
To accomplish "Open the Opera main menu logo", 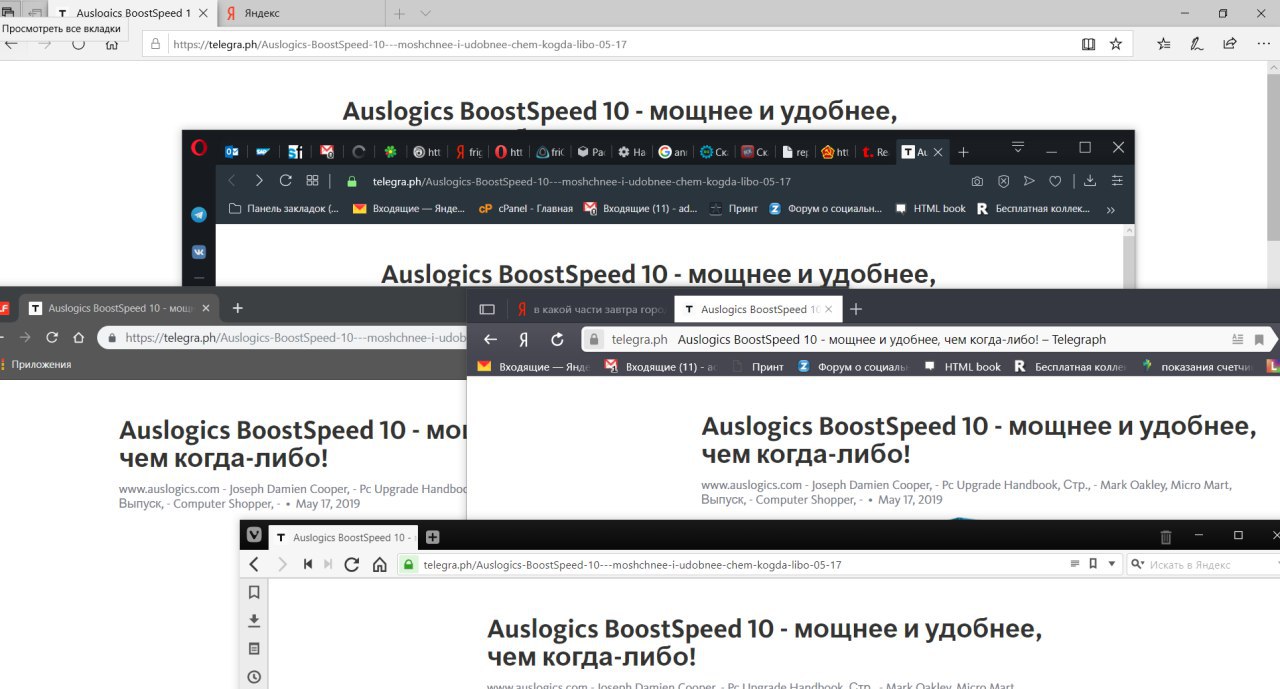I will (x=199, y=148).
